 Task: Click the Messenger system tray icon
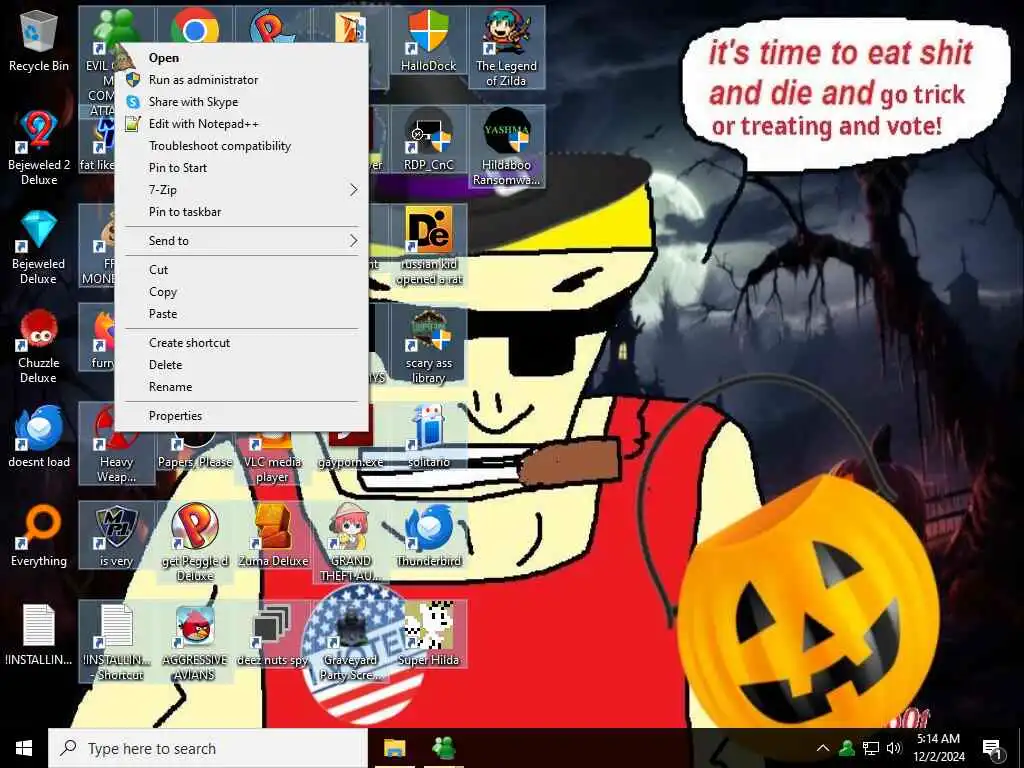tap(847, 748)
